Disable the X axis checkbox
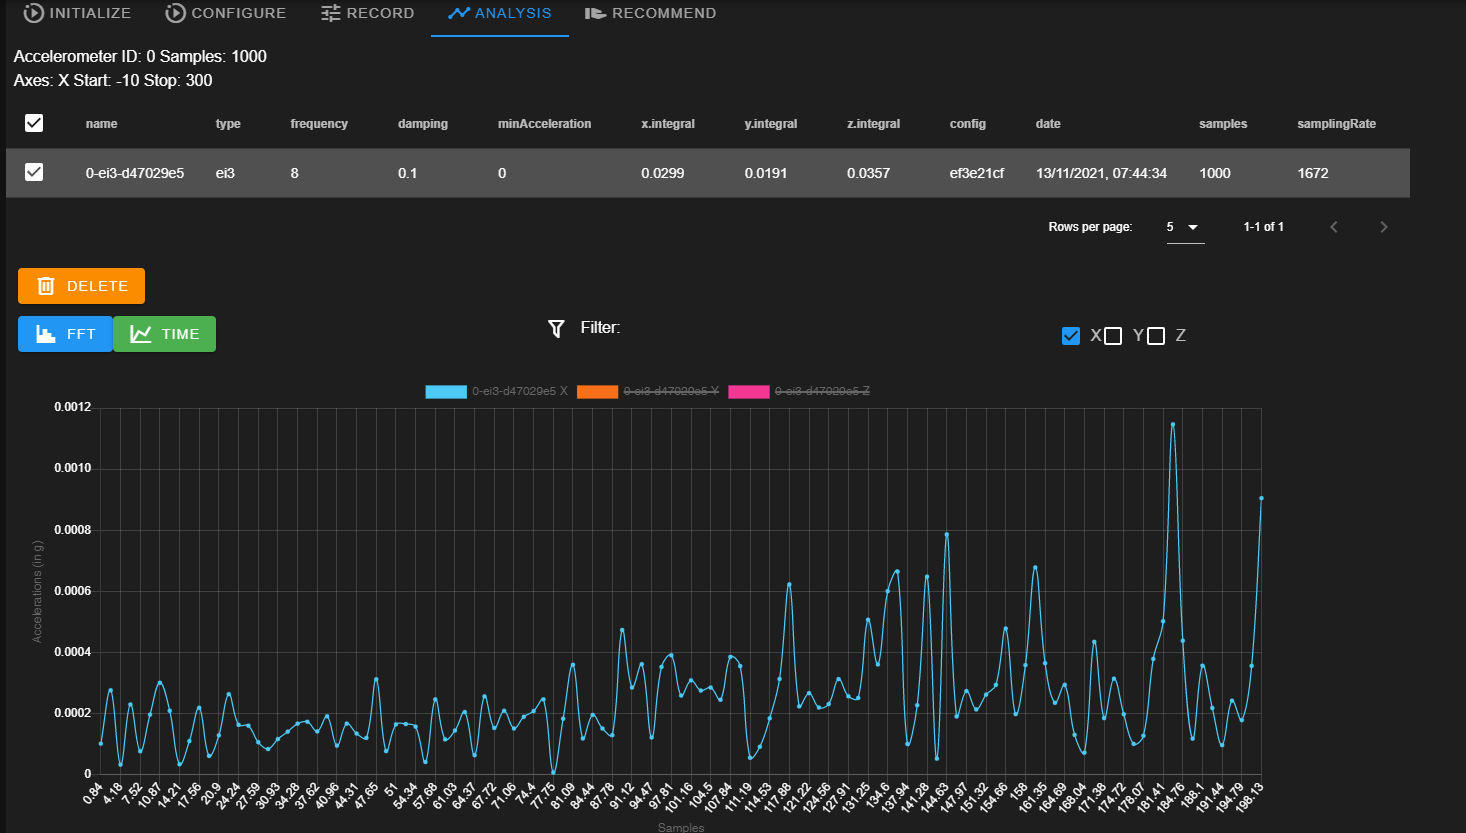The image size is (1466, 833). tap(1071, 336)
